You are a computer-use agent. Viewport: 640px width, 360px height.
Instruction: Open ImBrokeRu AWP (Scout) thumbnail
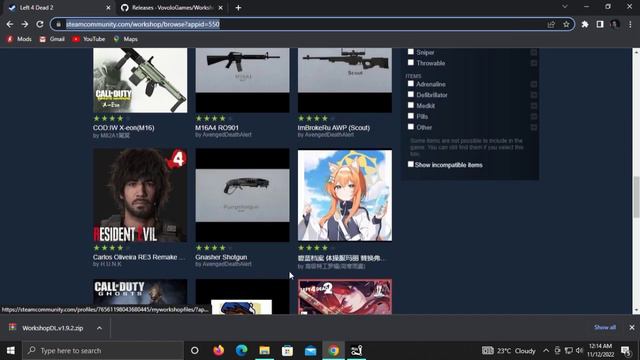click(x=345, y=80)
